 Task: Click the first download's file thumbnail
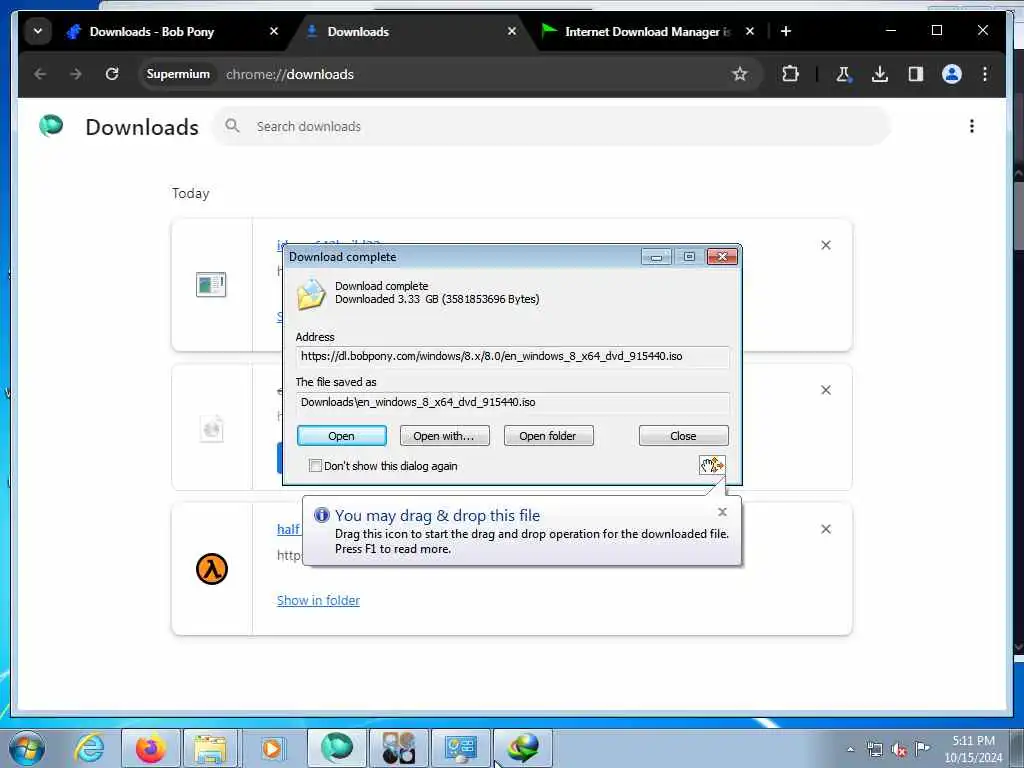(x=211, y=285)
